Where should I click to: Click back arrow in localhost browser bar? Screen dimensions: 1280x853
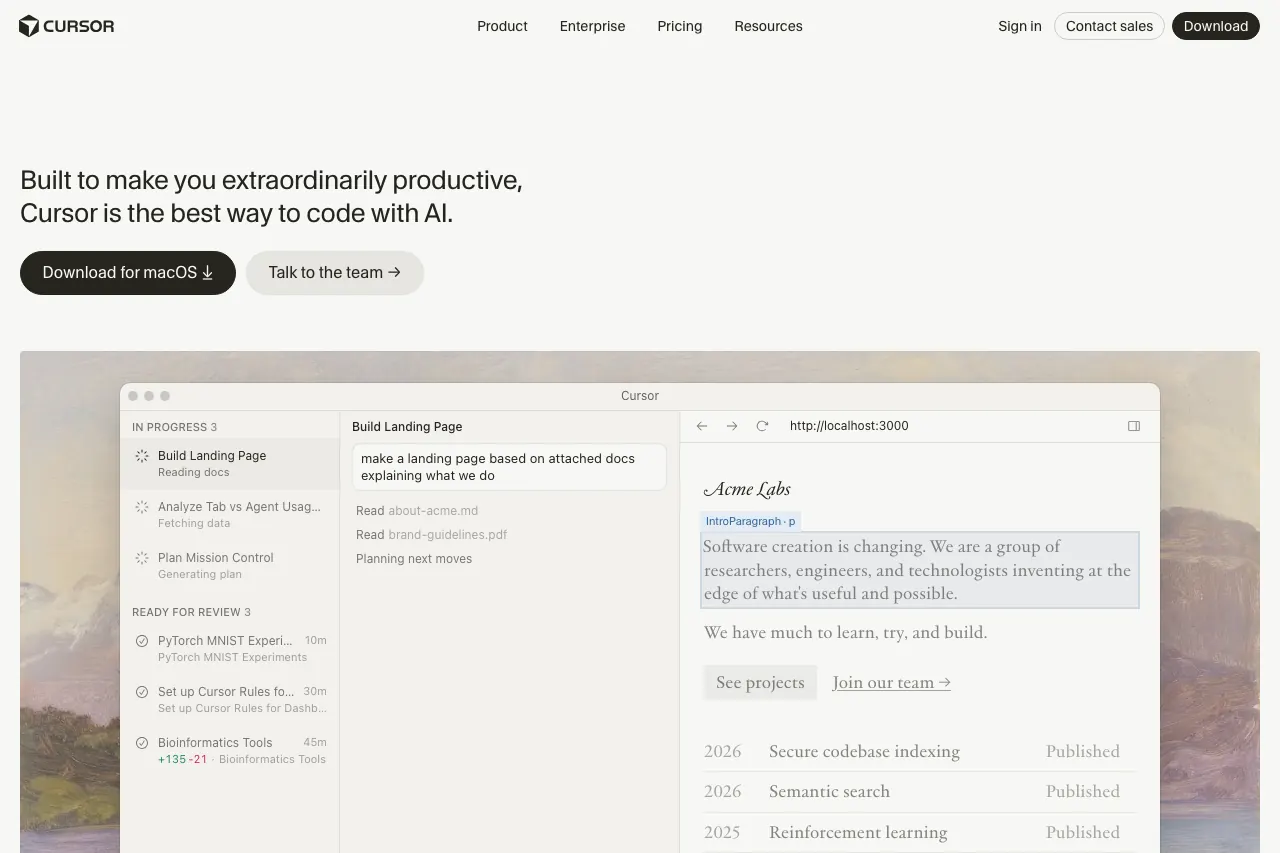702,426
